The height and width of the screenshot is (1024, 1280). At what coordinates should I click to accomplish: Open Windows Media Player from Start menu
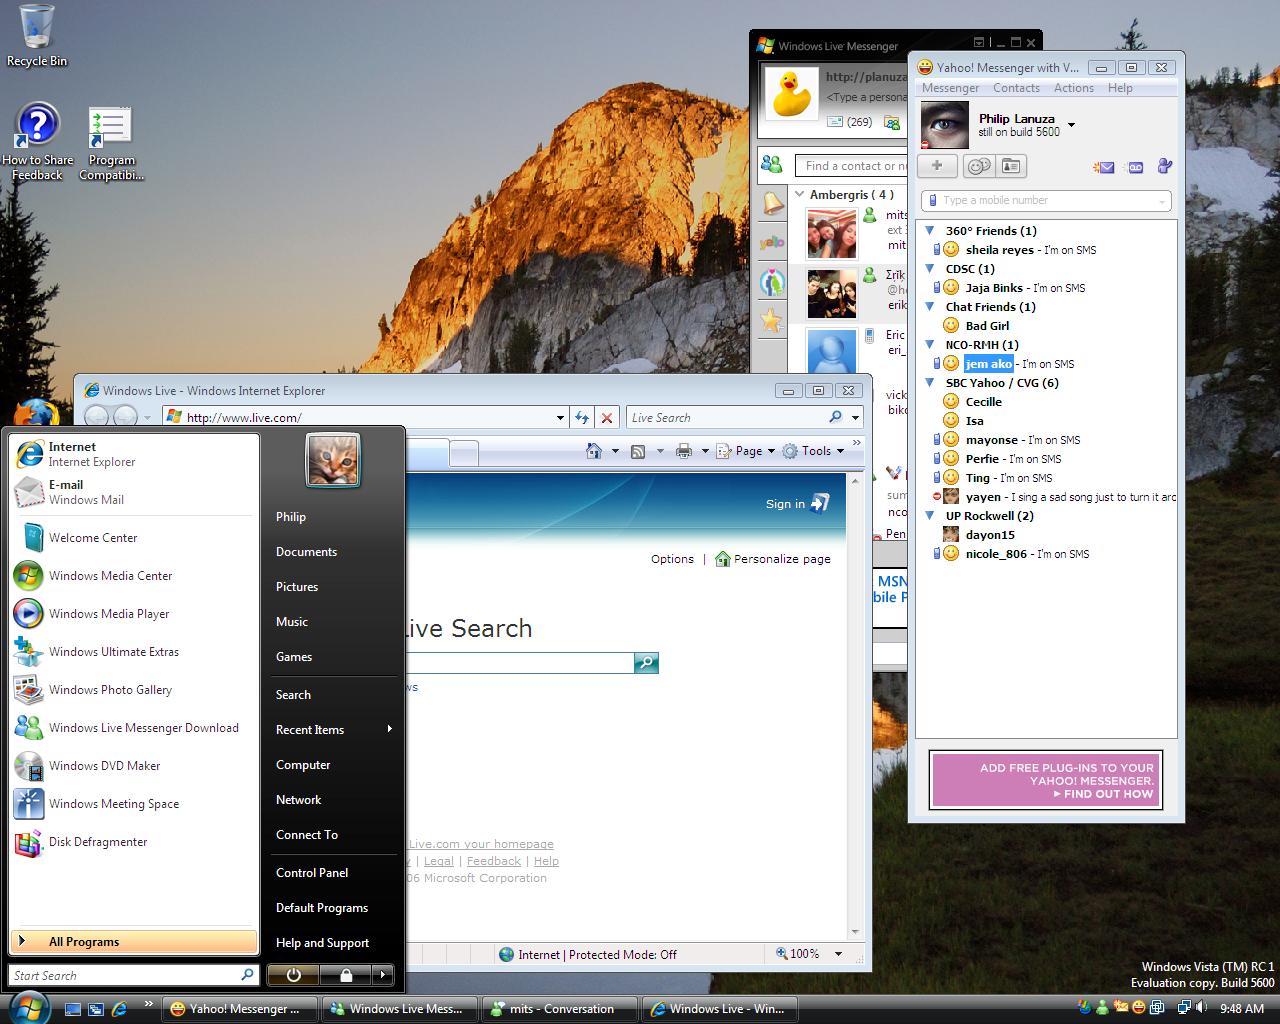click(109, 613)
